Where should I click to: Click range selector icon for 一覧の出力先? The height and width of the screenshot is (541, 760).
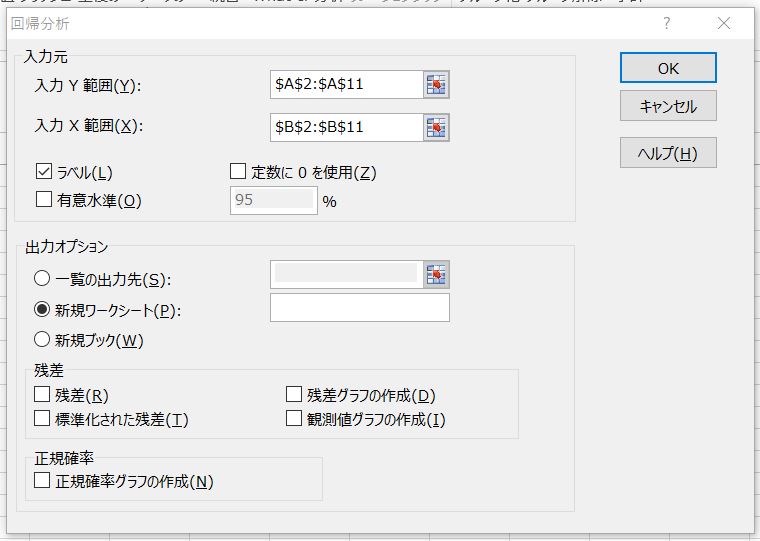pyautogui.click(x=436, y=275)
